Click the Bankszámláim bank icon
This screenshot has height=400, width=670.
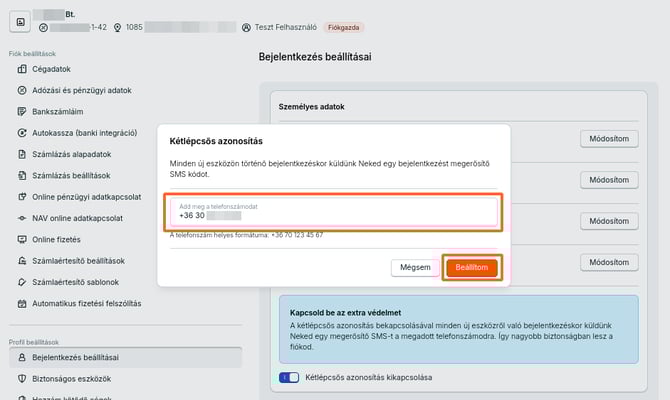click(x=23, y=111)
